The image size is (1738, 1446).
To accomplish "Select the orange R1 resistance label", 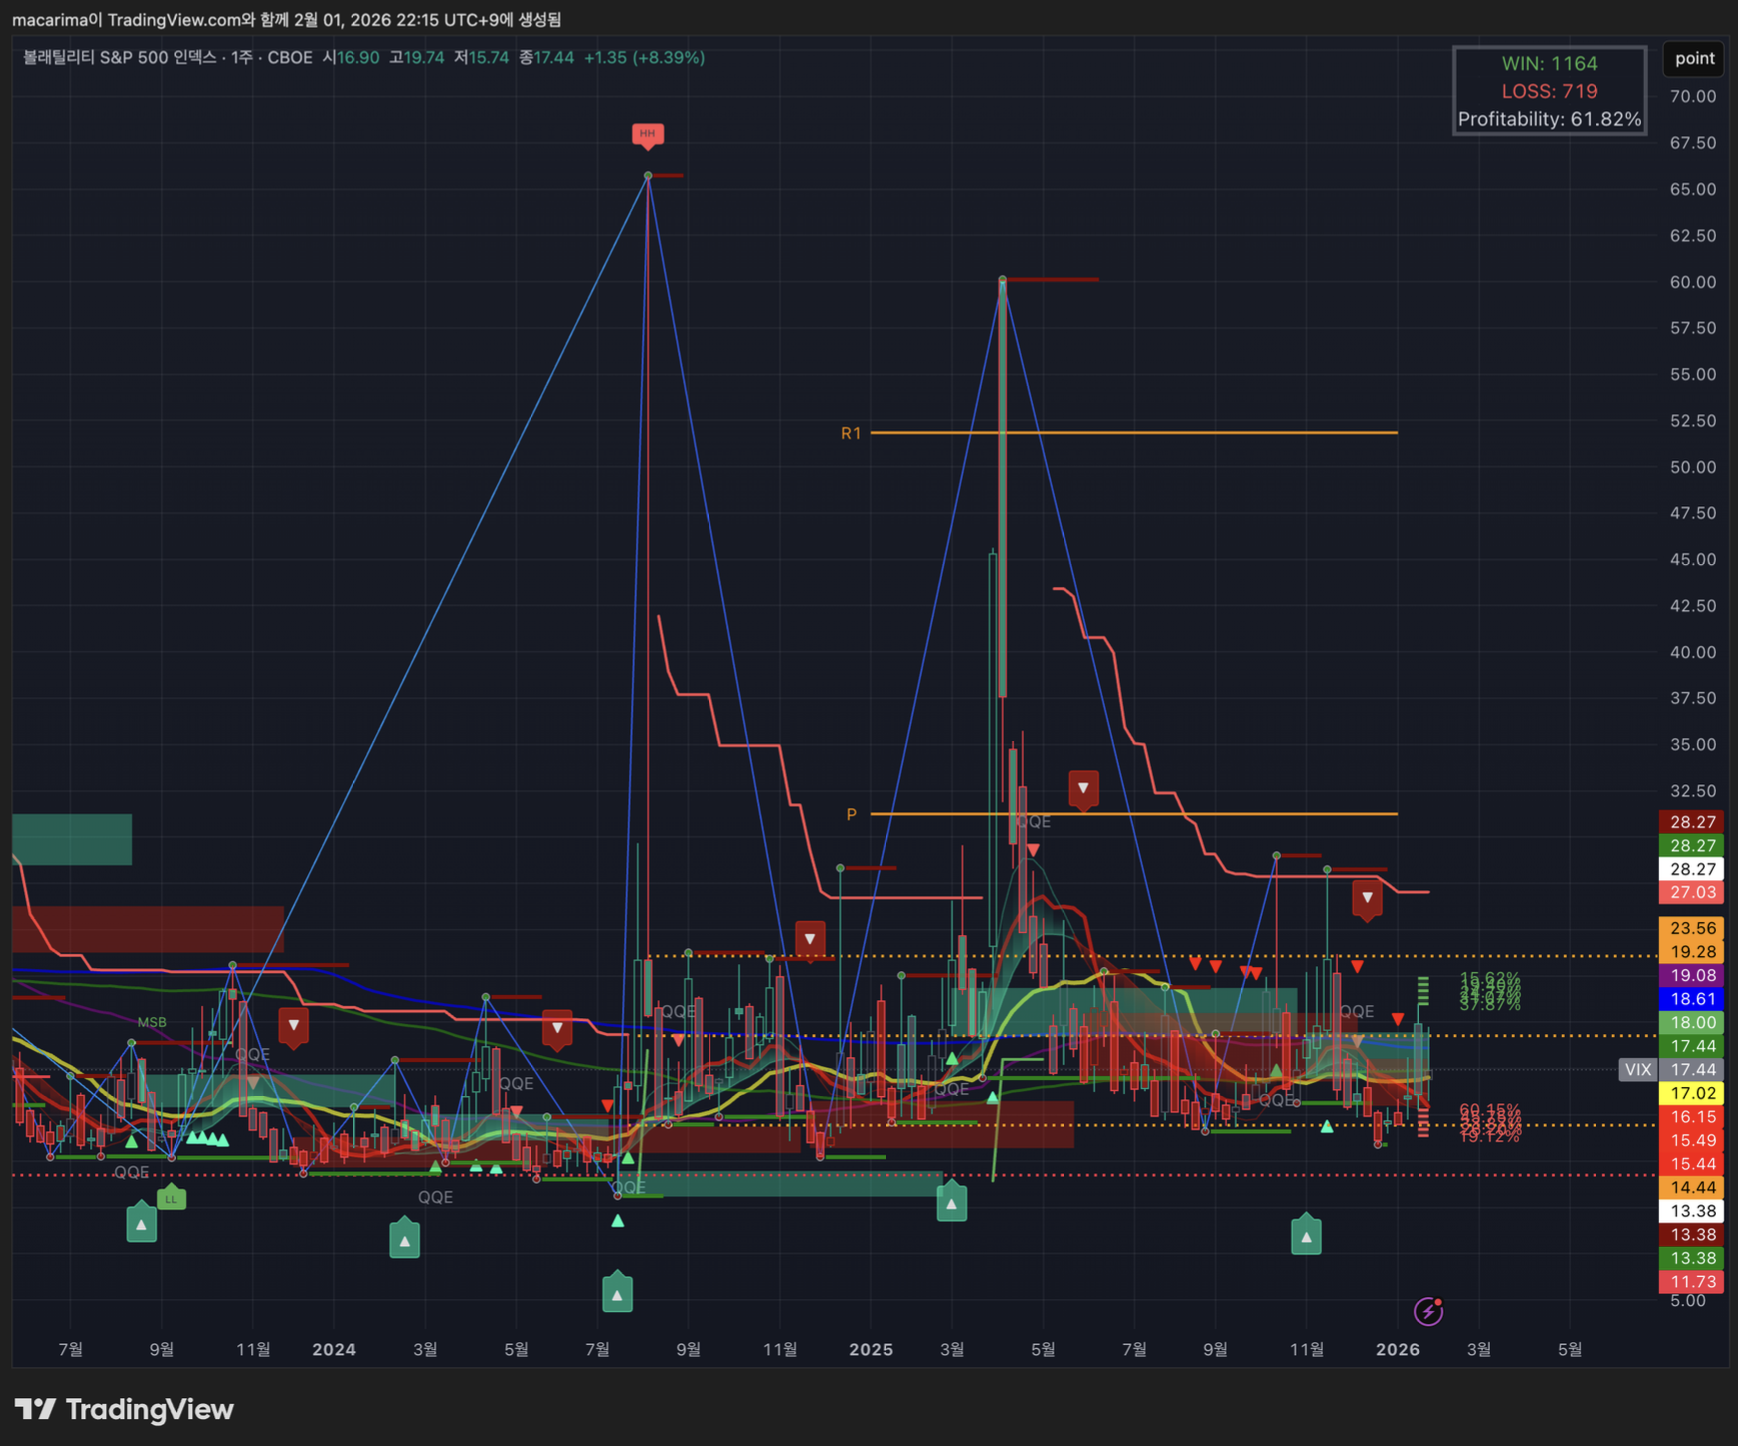I will 850,433.
